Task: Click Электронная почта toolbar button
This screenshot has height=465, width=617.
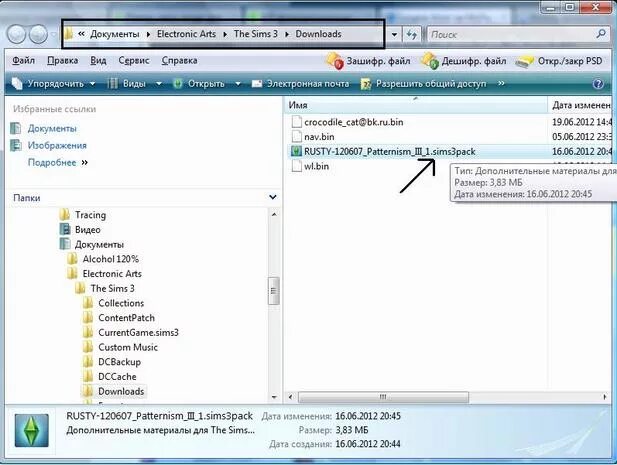Action: 300,84
